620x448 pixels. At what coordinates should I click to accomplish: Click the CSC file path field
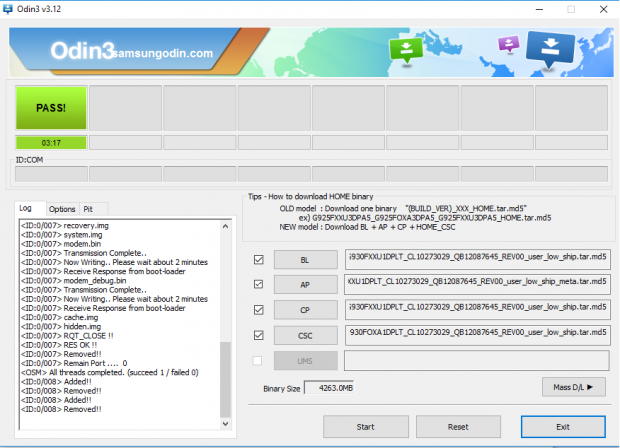pos(475,335)
